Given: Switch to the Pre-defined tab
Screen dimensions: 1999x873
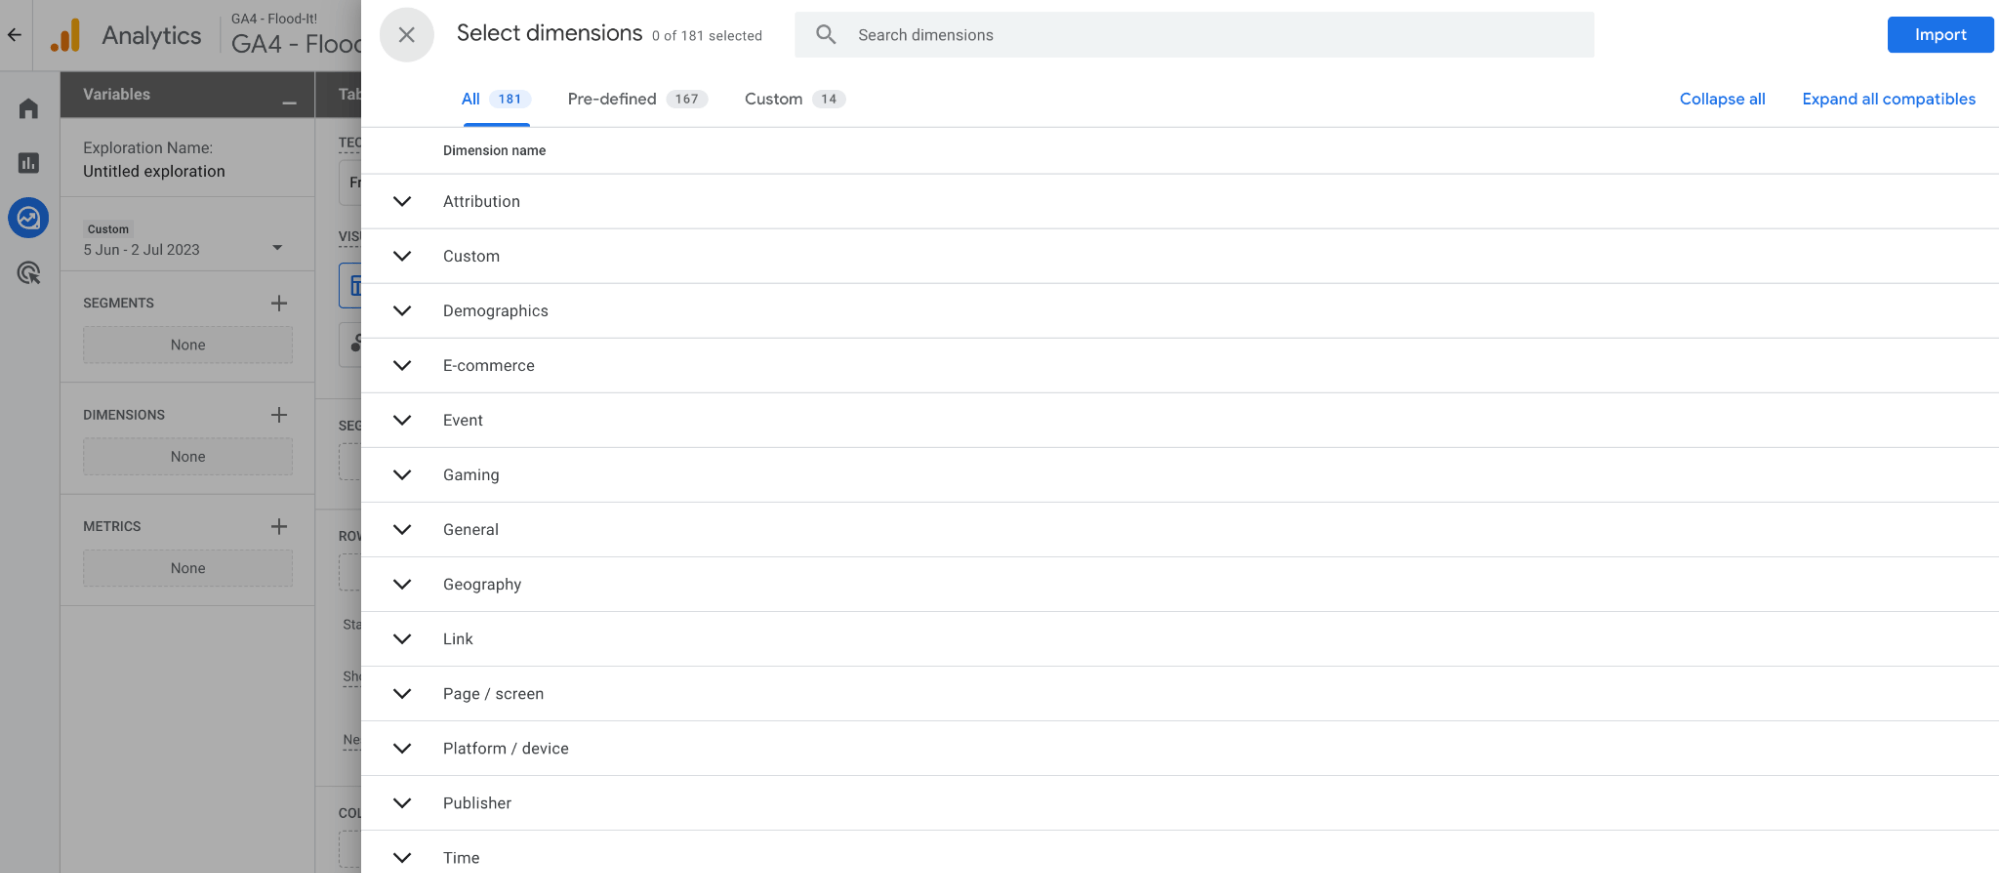Looking at the screenshot, I should coord(637,99).
